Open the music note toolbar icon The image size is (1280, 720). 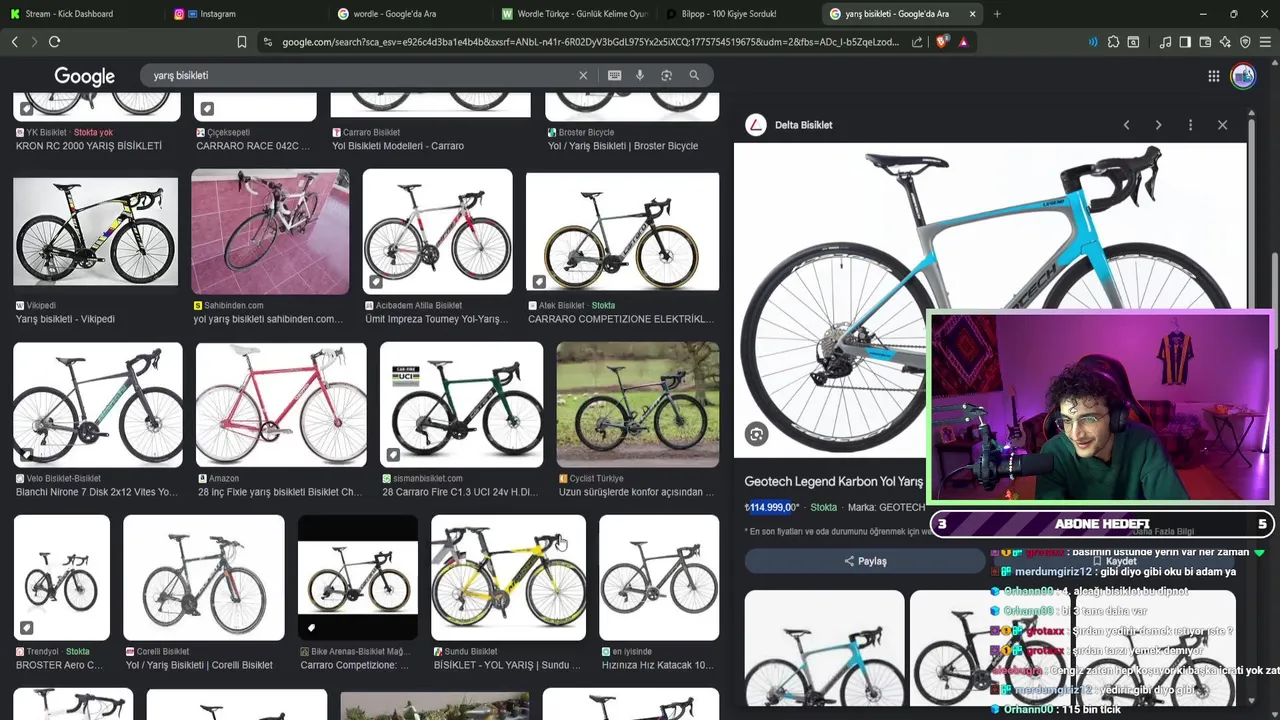point(1165,42)
